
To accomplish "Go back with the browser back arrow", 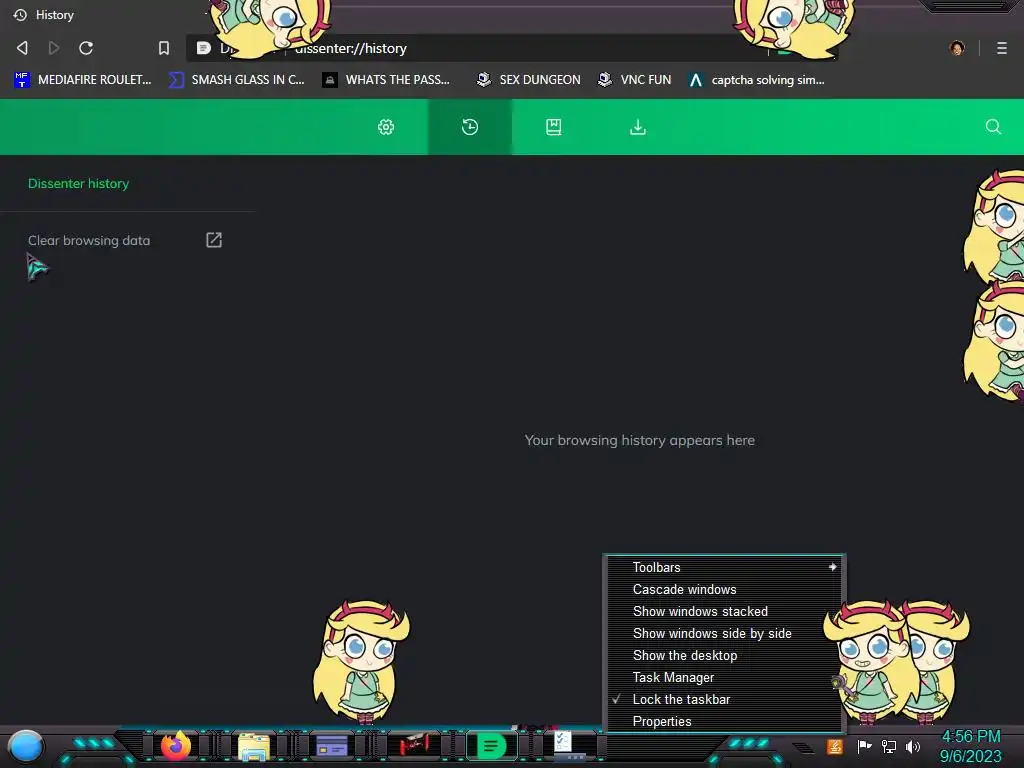I will click(x=22, y=48).
